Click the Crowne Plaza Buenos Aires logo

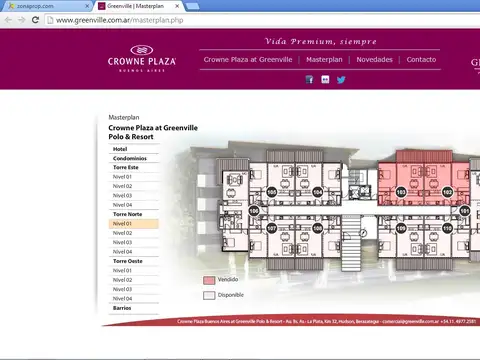pyautogui.click(x=142, y=59)
